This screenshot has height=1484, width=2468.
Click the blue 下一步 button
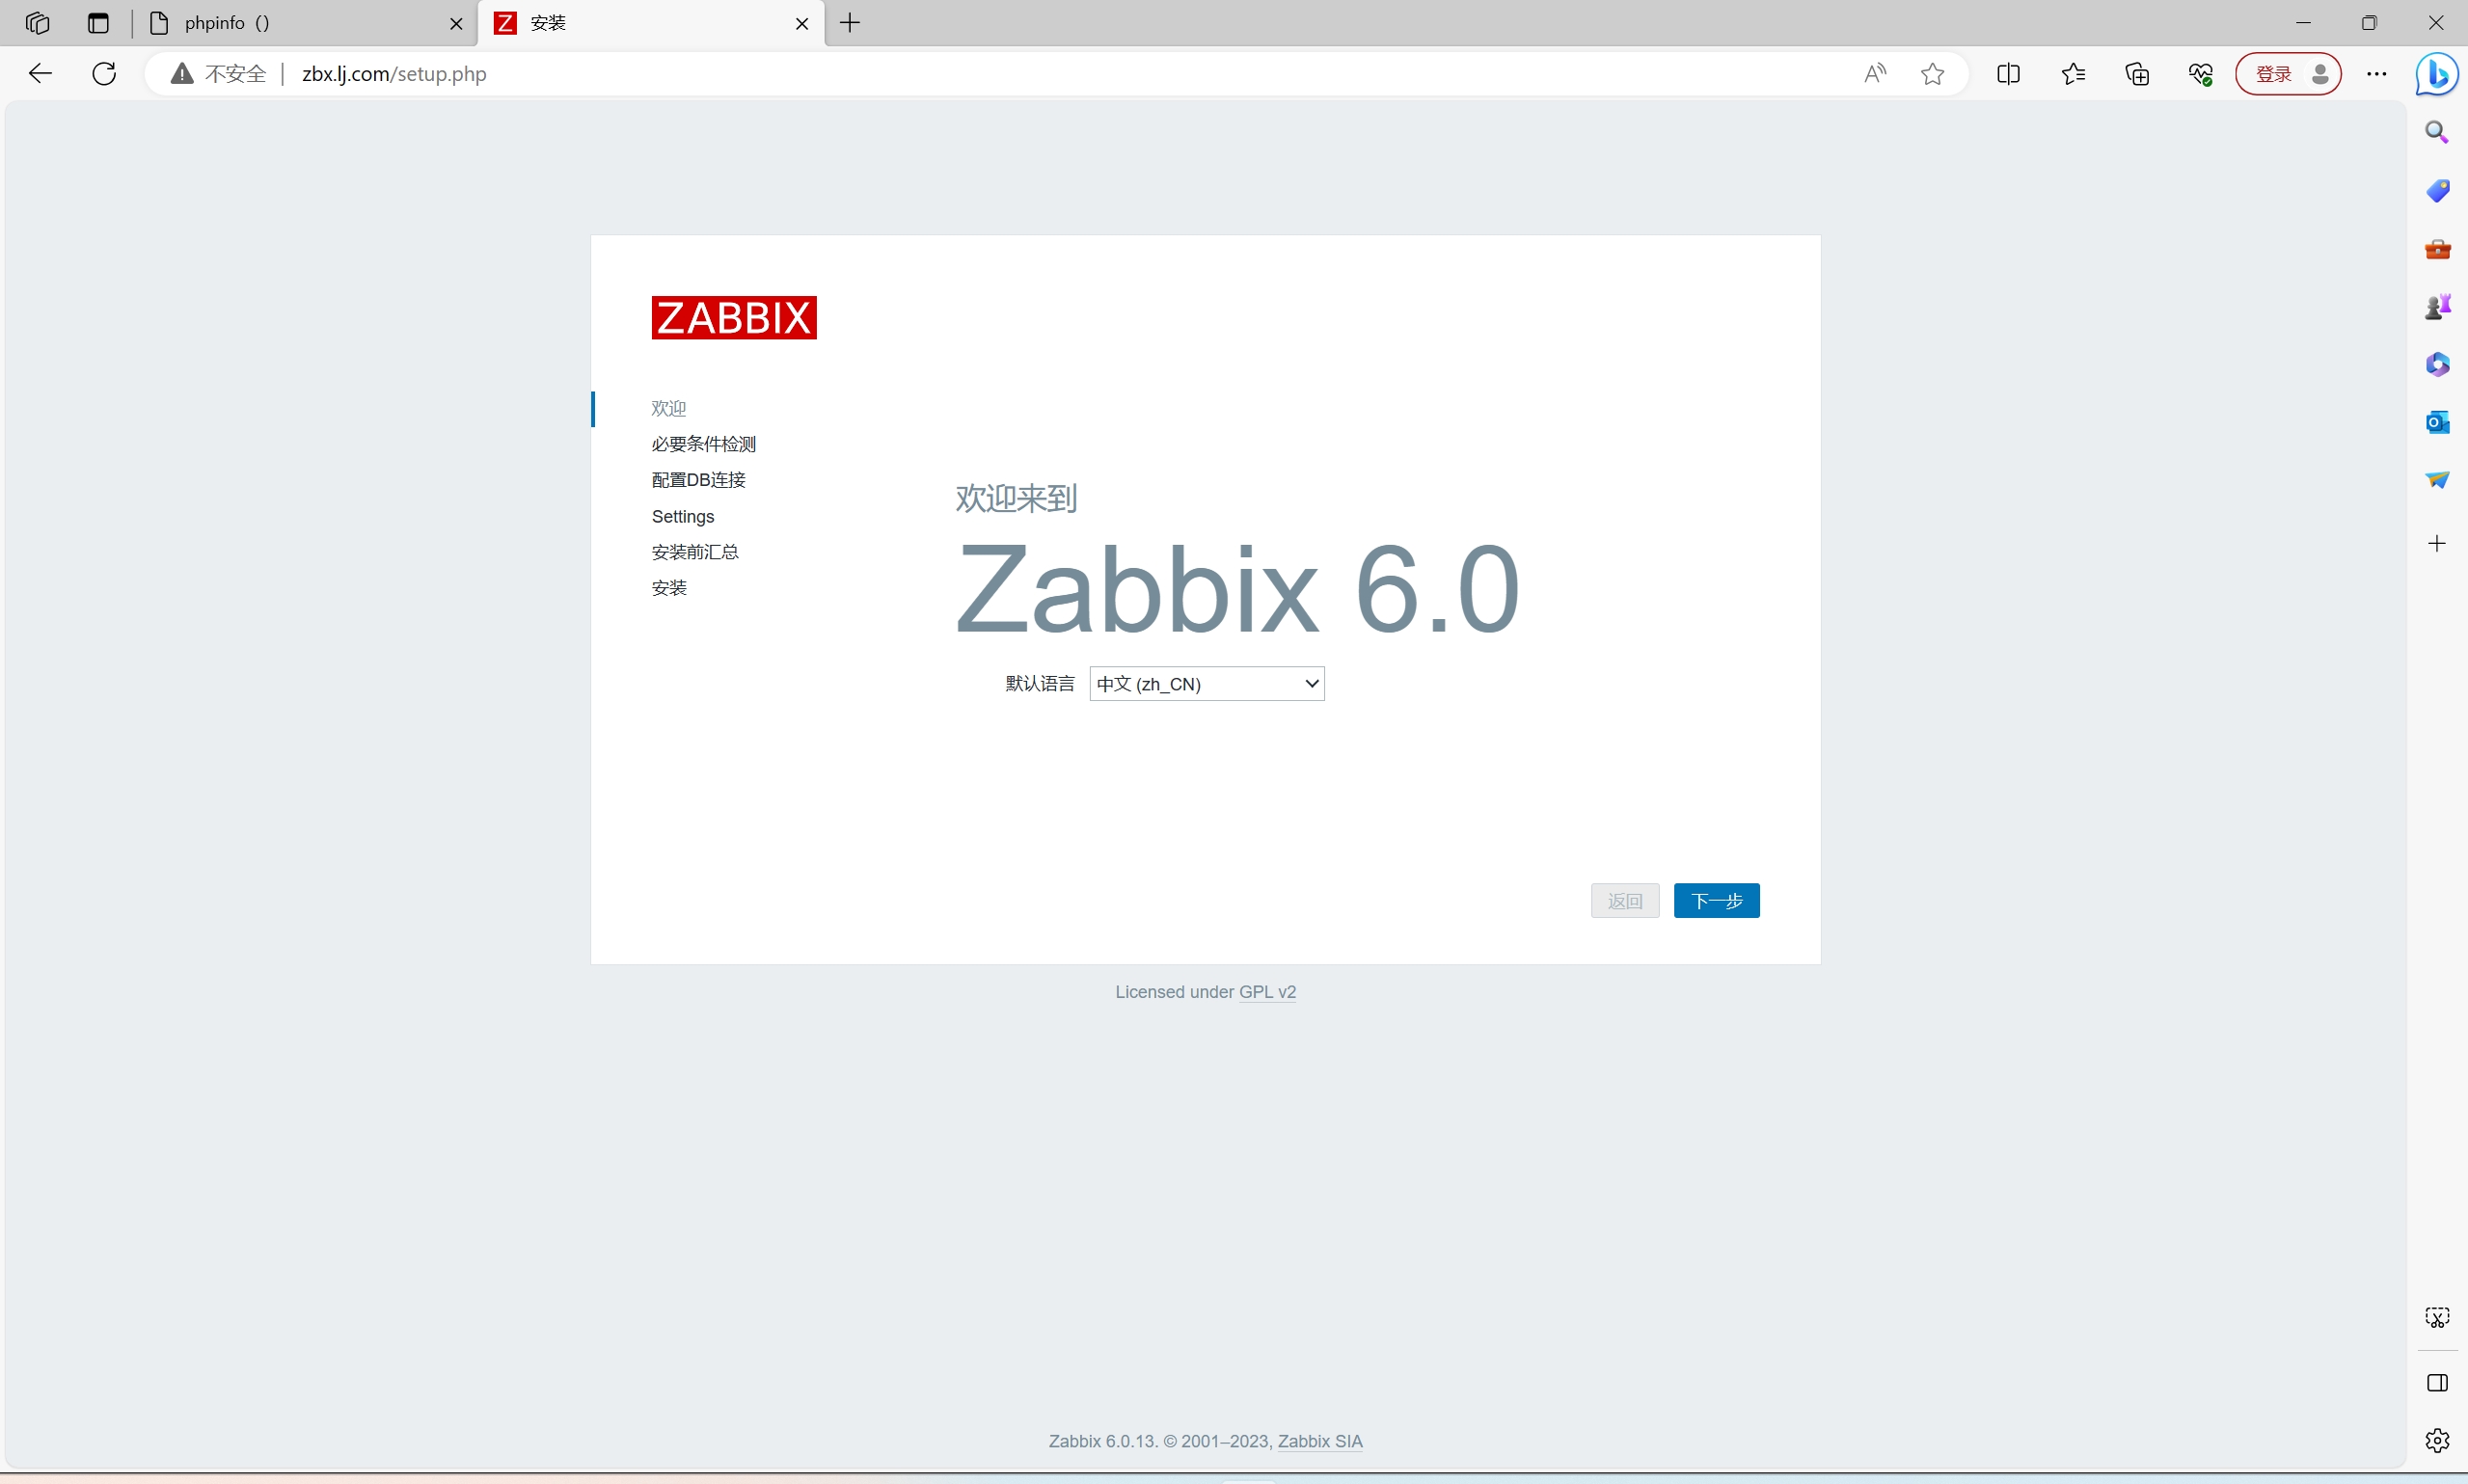click(x=1716, y=901)
